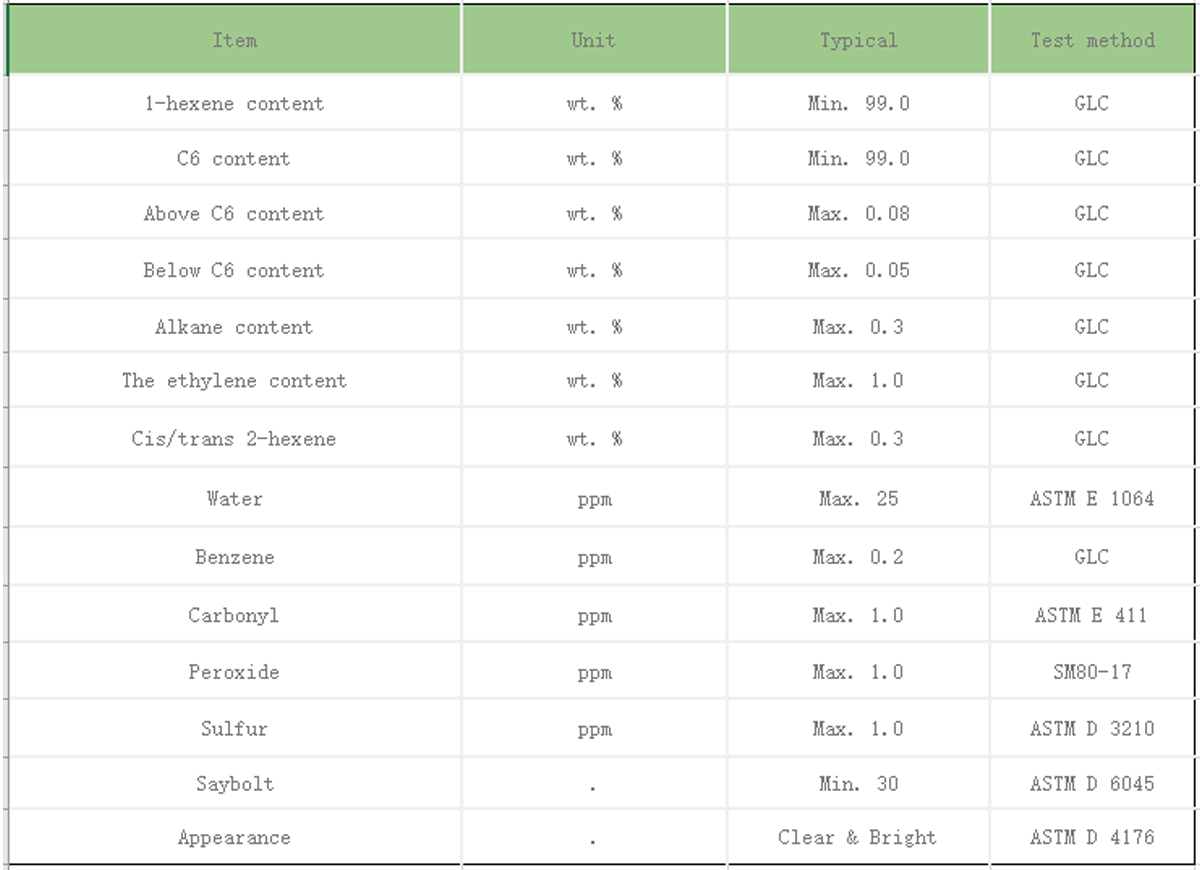Select the Peroxide item cell
The height and width of the screenshot is (870, 1200).
tap(234, 672)
